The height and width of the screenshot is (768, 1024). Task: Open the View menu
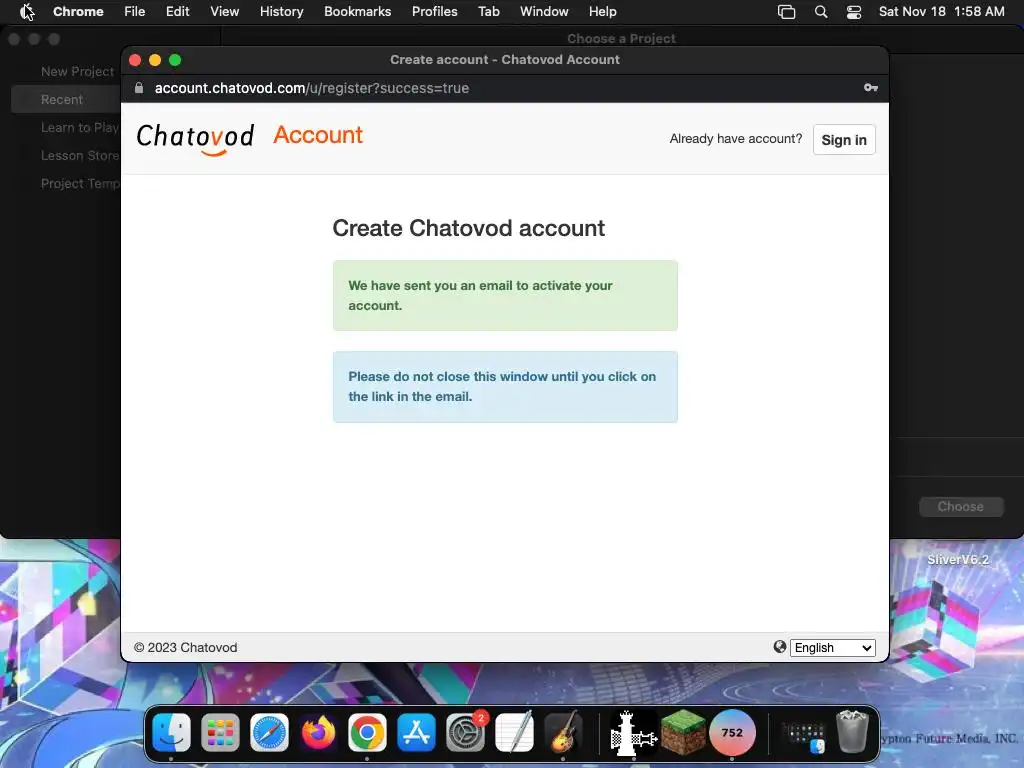click(x=224, y=12)
